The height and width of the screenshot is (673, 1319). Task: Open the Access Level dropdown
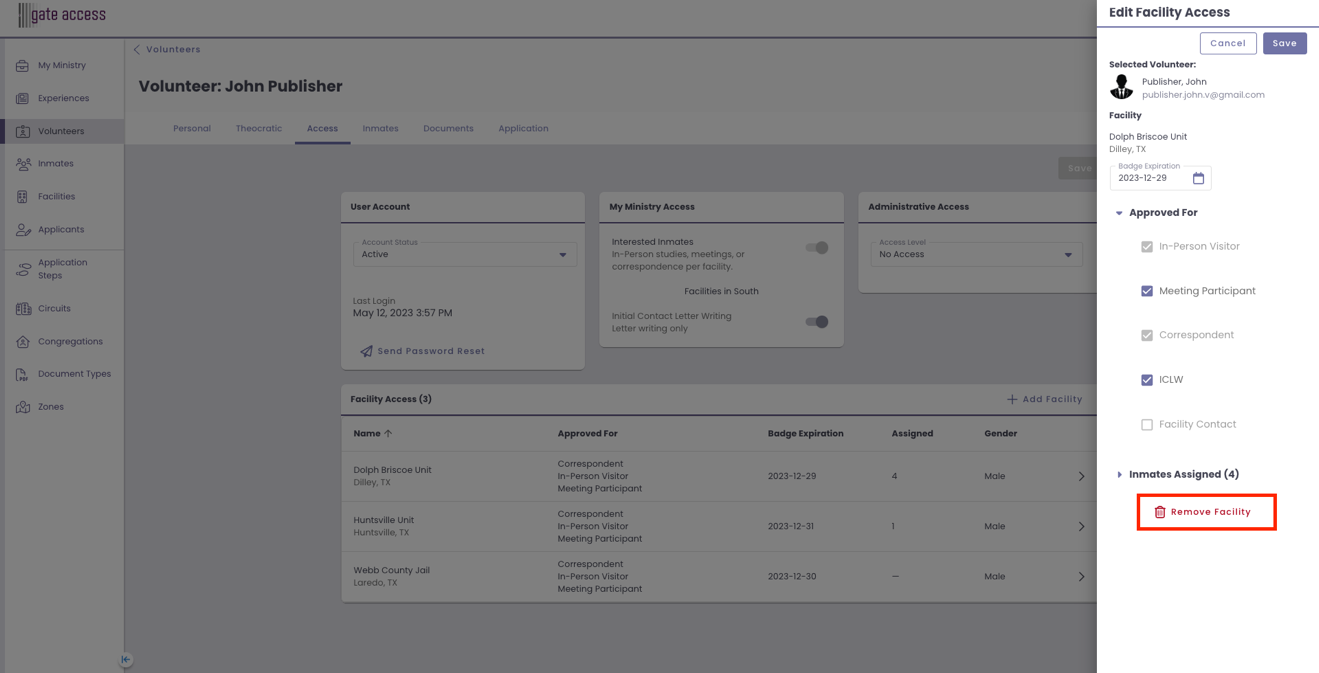tap(976, 252)
